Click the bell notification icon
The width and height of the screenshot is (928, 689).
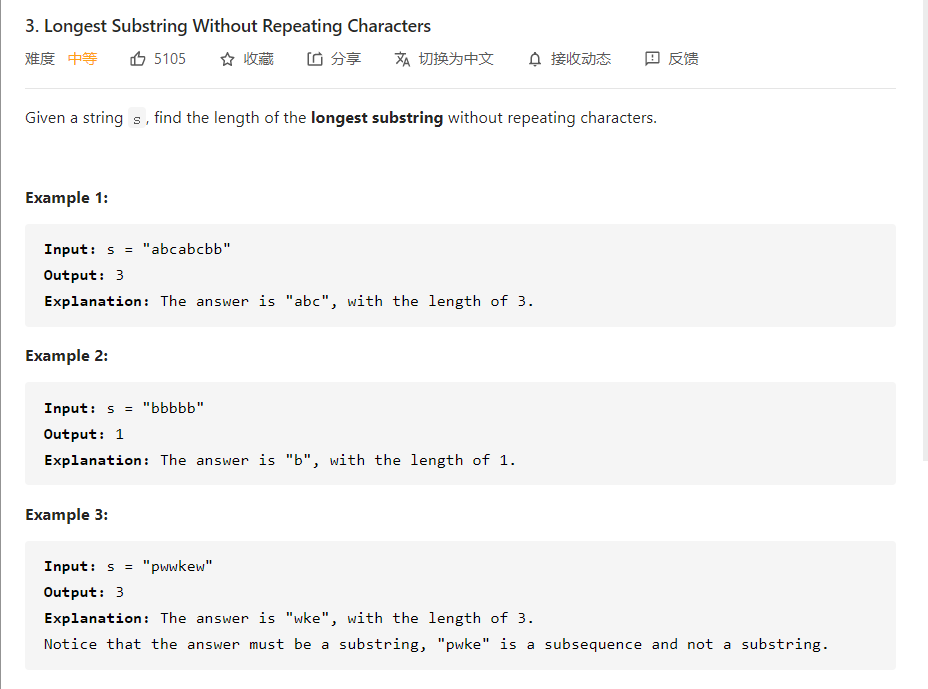pos(535,59)
